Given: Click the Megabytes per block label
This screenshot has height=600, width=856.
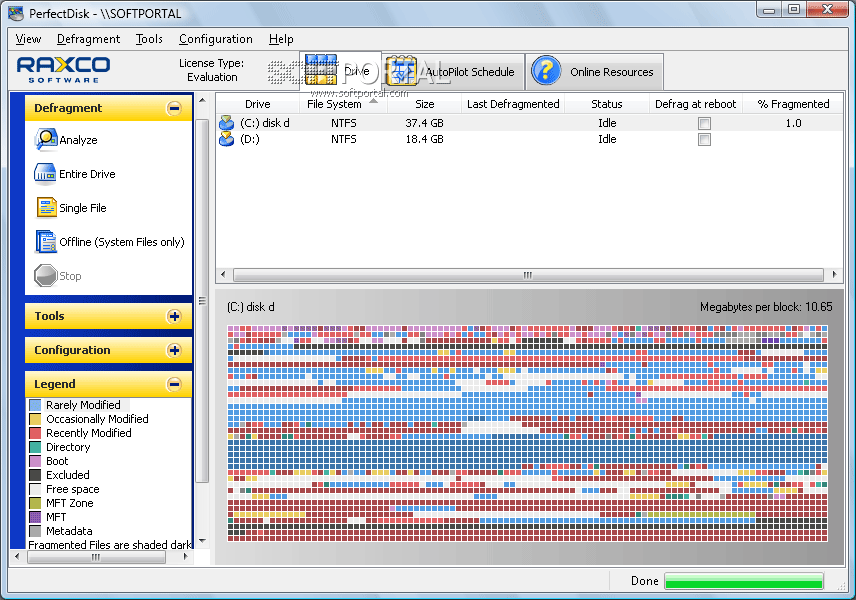Looking at the screenshot, I should click(766, 307).
